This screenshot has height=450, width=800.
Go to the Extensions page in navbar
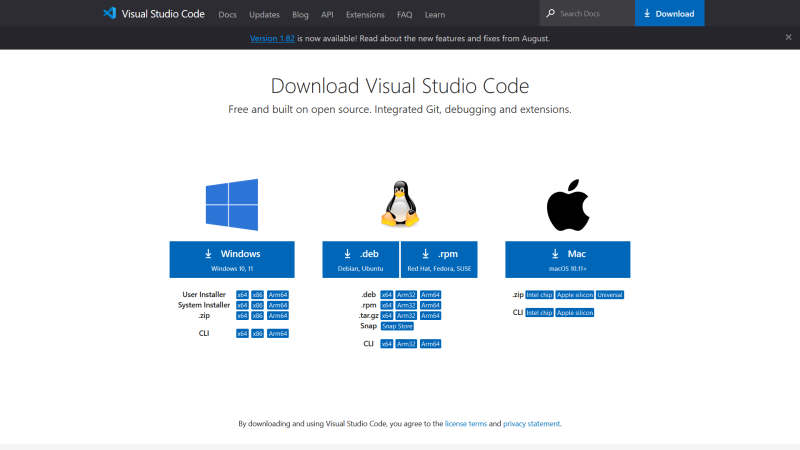tap(365, 15)
